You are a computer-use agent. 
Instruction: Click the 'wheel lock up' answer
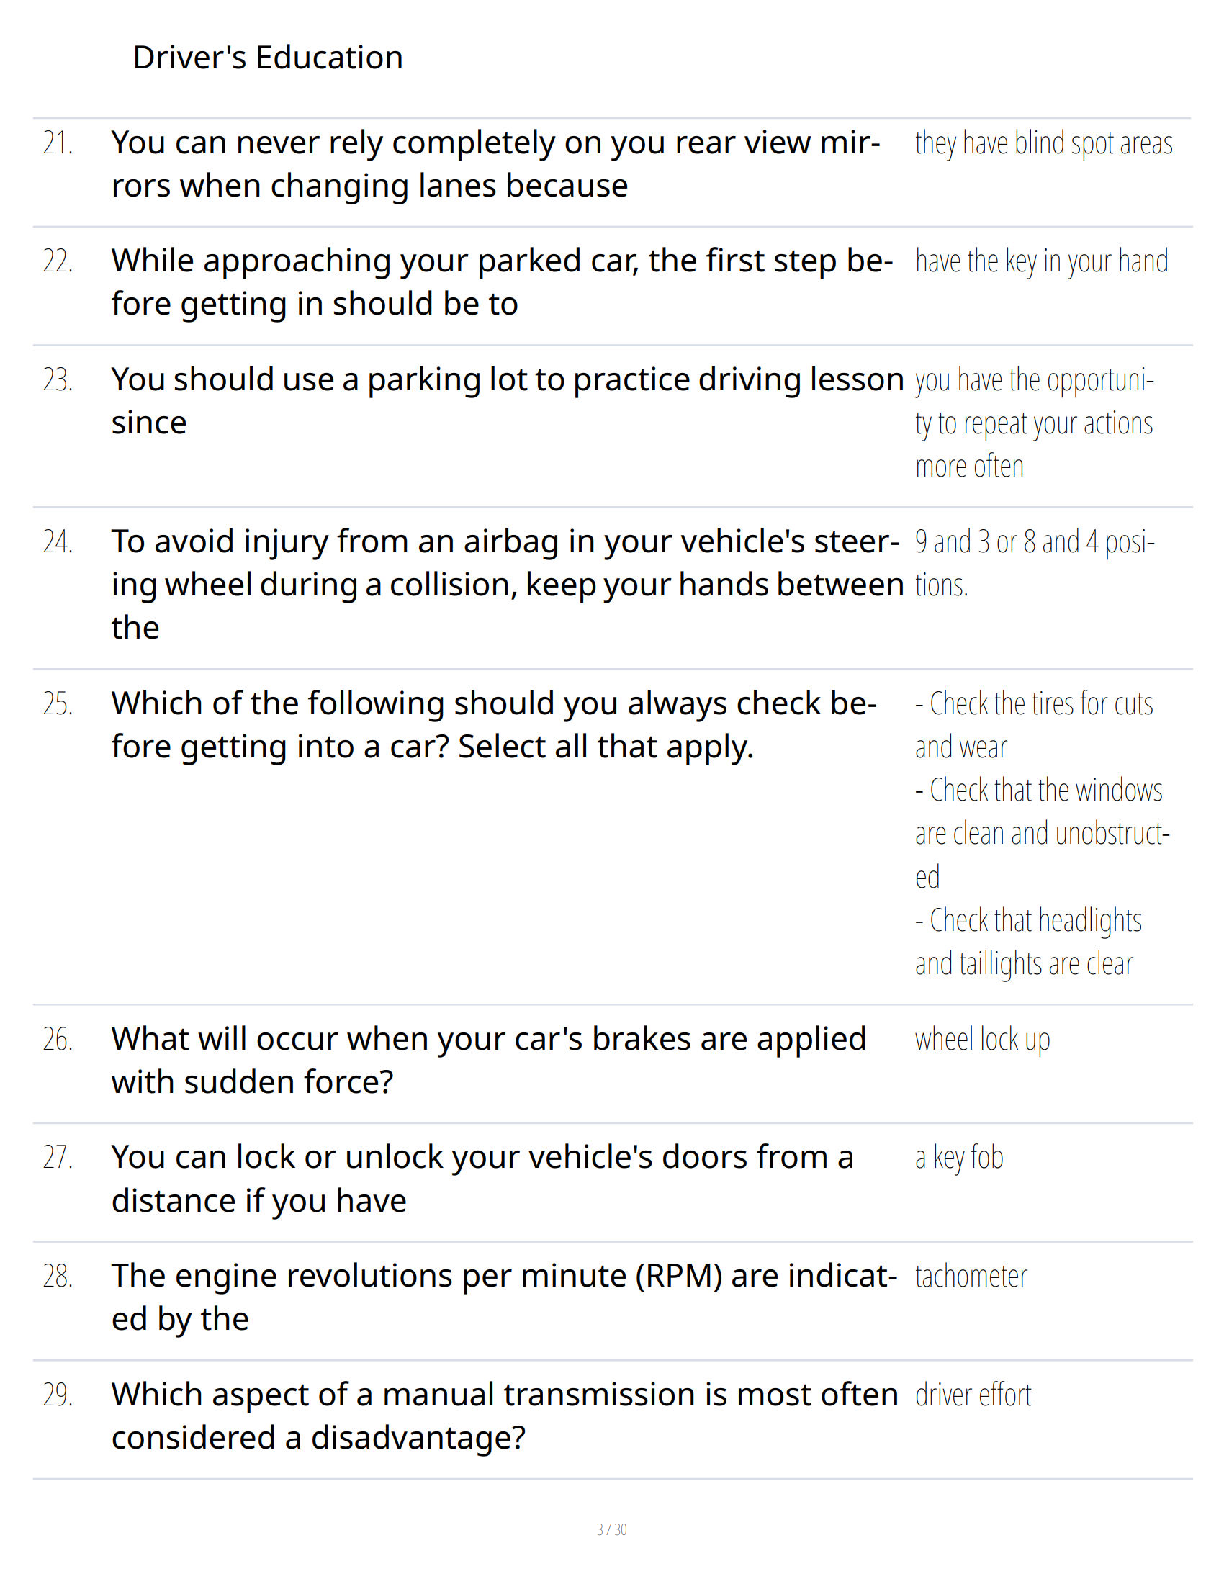(983, 1040)
